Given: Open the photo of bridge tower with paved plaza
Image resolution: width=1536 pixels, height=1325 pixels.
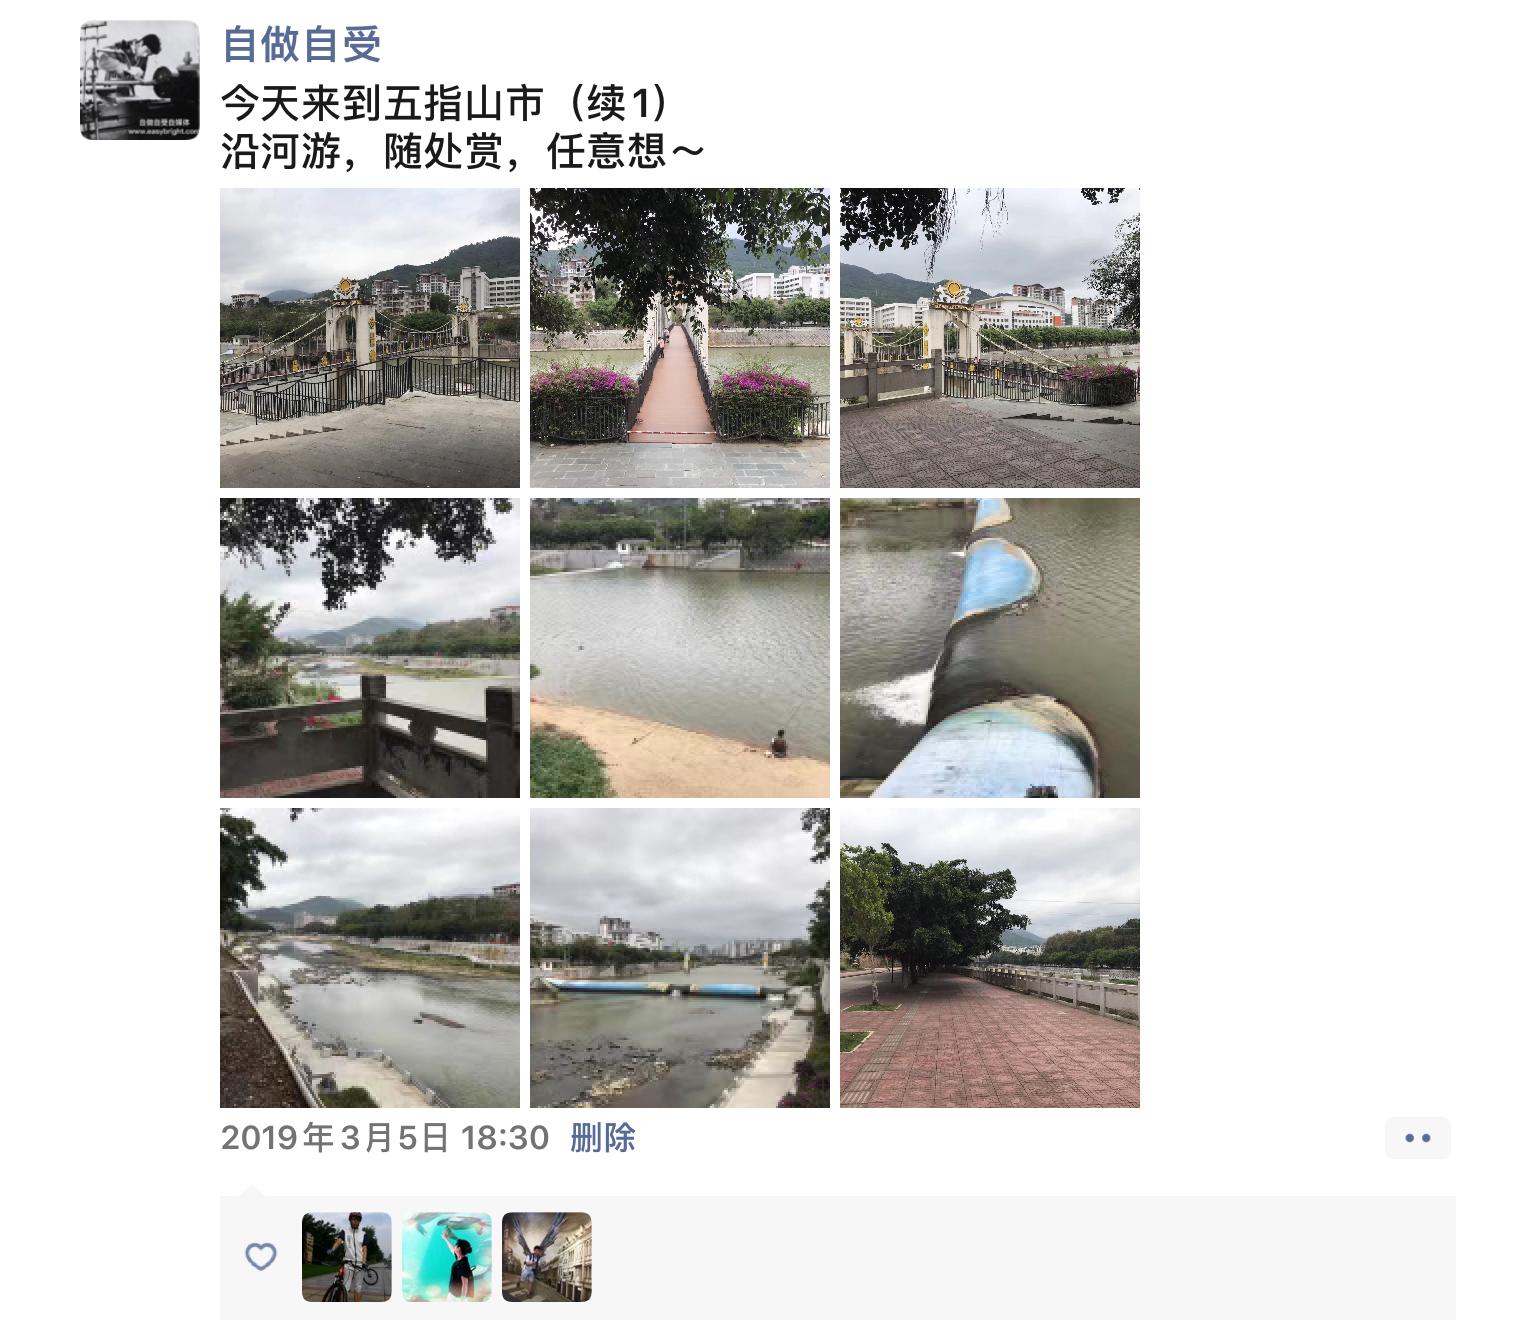Looking at the screenshot, I should [x=990, y=338].
